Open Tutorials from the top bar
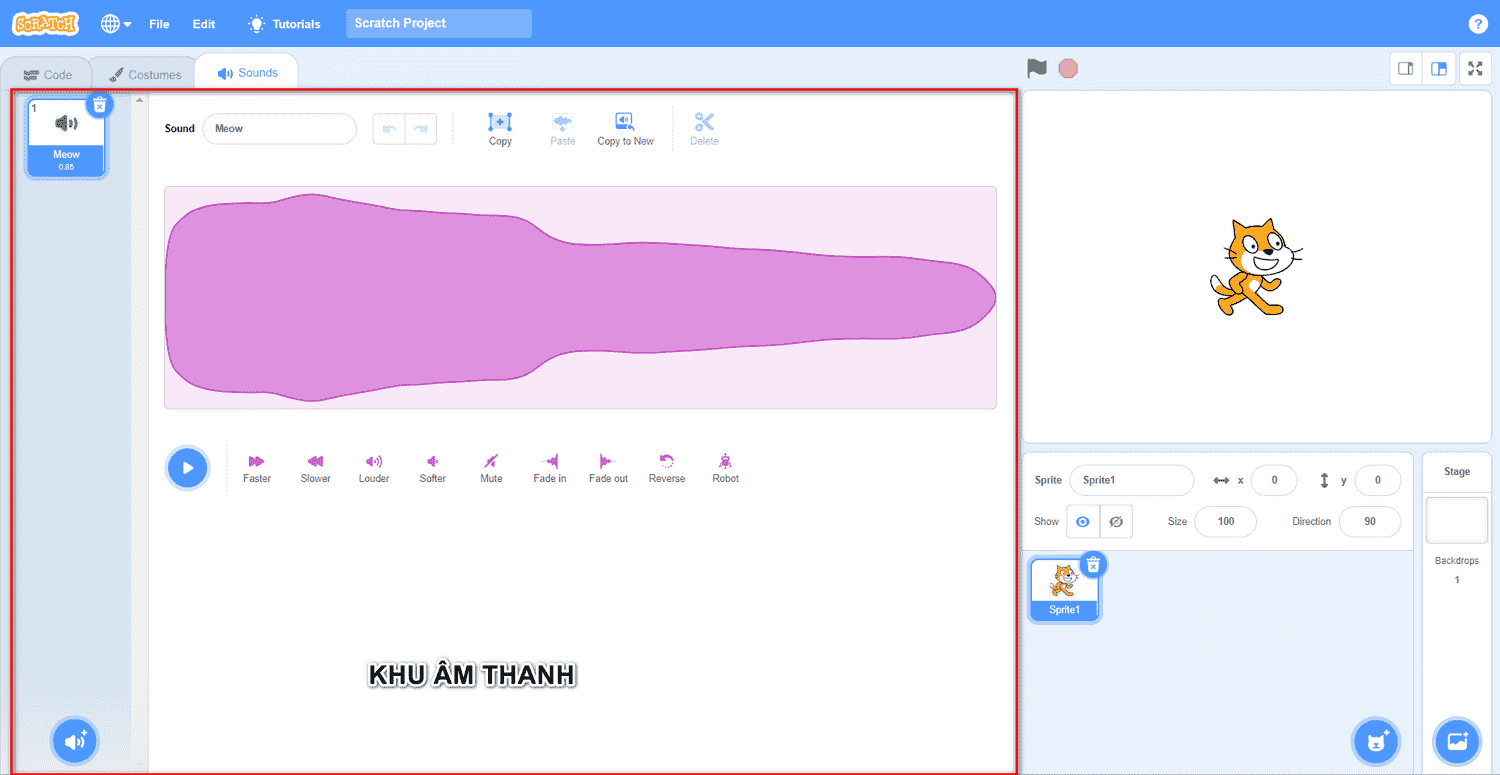This screenshot has height=775, width=1500. click(285, 24)
